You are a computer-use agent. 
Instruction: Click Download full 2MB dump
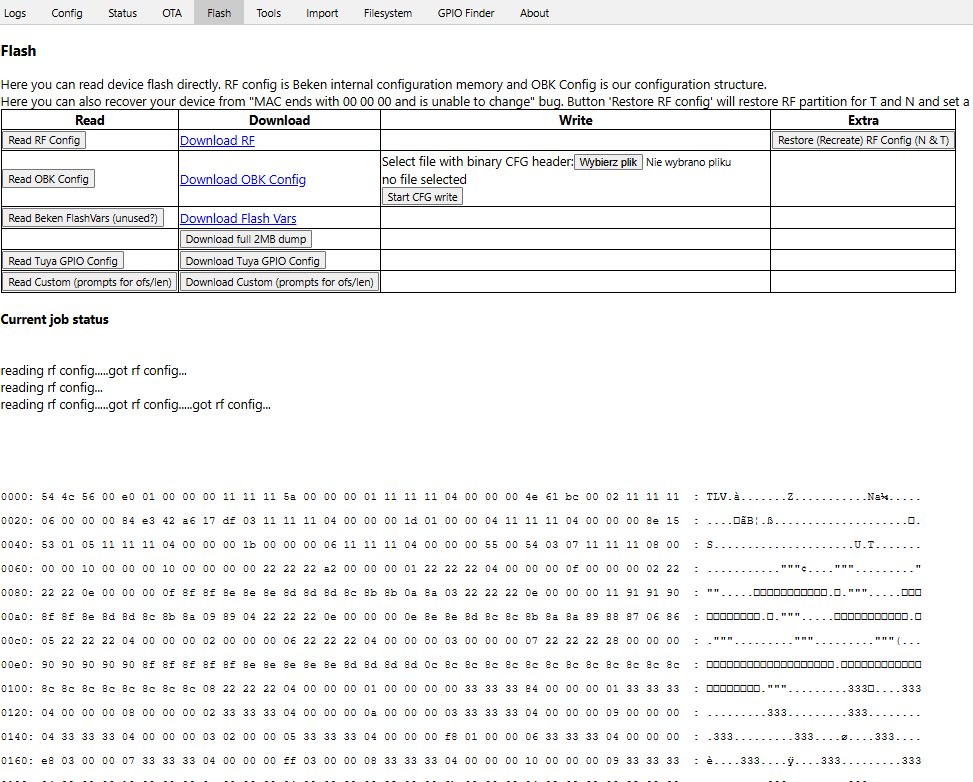point(246,239)
